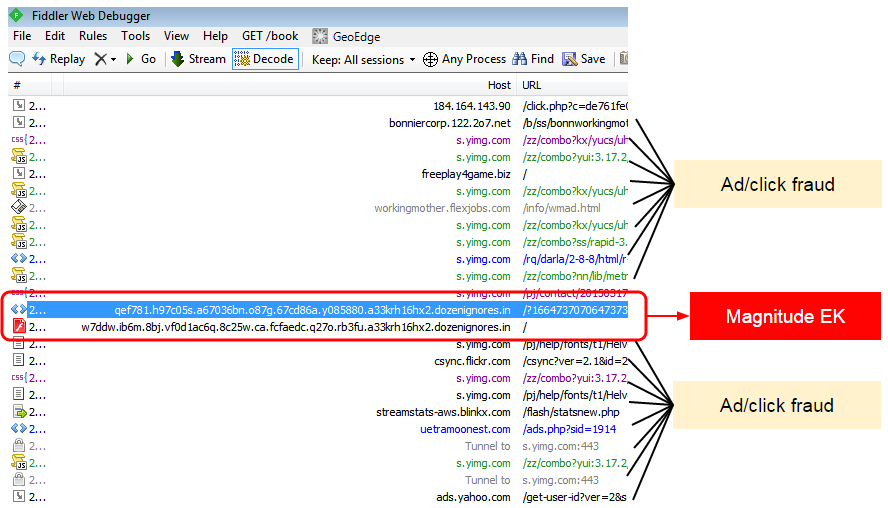The height and width of the screenshot is (508, 888).
Task: Click the /click.php?c=de761fe URL
Action: pyautogui.click(x=574, y=106)
